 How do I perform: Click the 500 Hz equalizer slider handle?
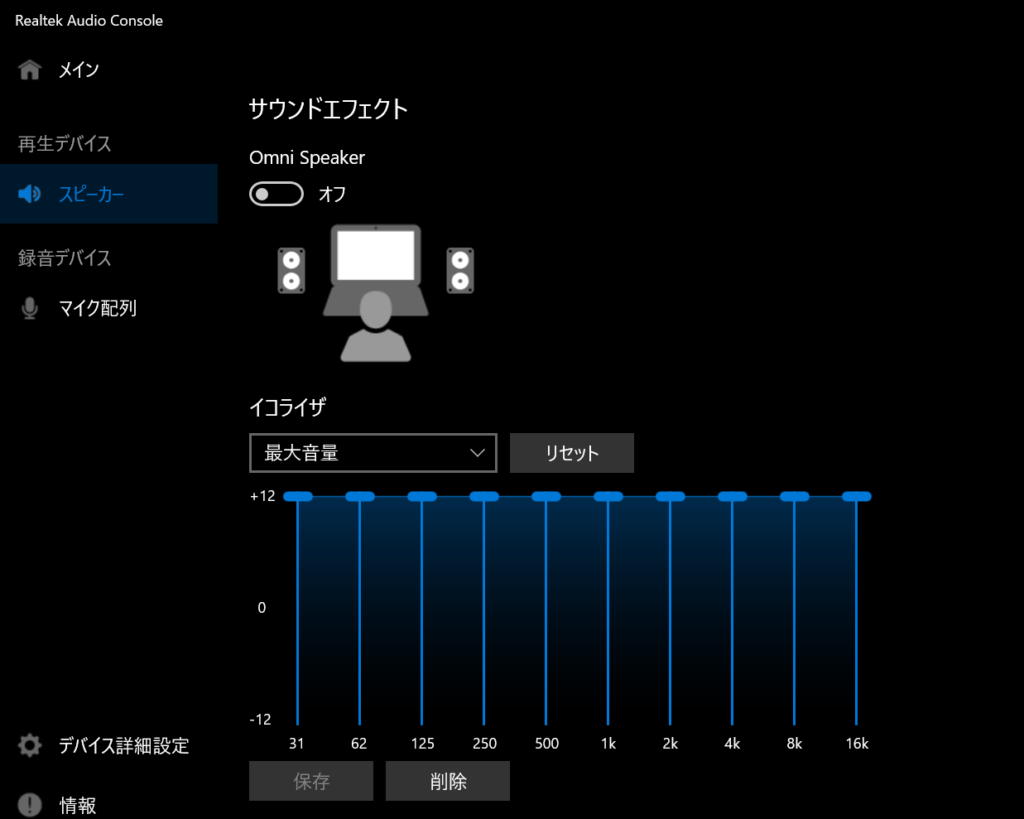click(x=546, y=496)
